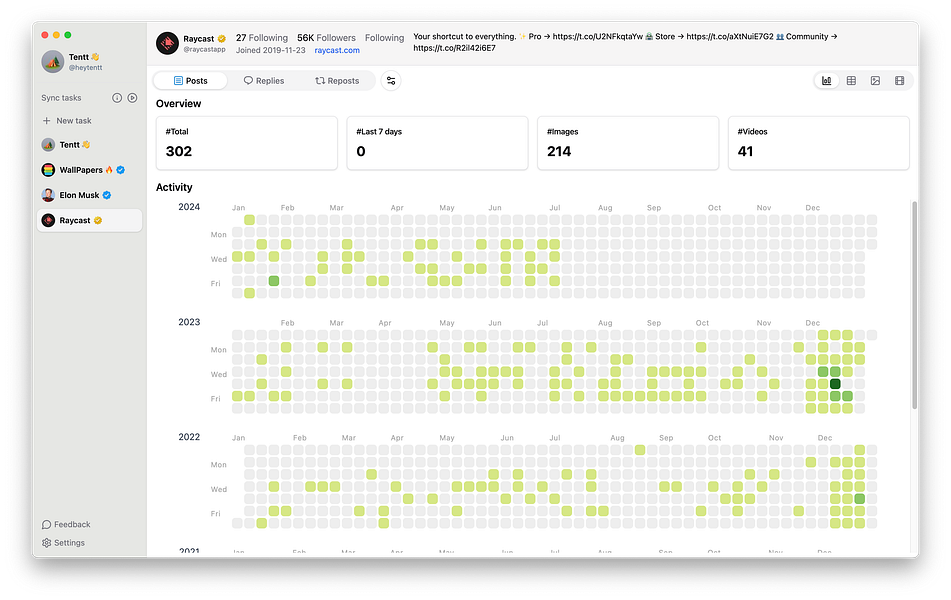Image resolution: width=951 pixels, height=600 pixels.
Task: Start sync tasks with play icon
Action: (x=132, y=98)
